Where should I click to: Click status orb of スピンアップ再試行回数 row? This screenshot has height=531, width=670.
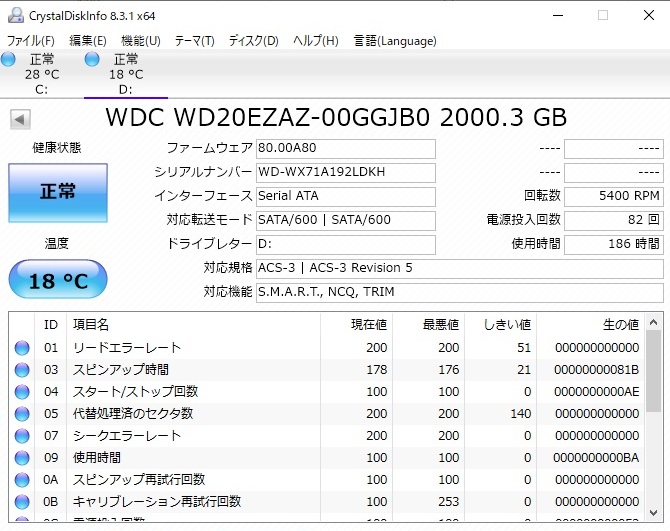click(x=22, y=480)
